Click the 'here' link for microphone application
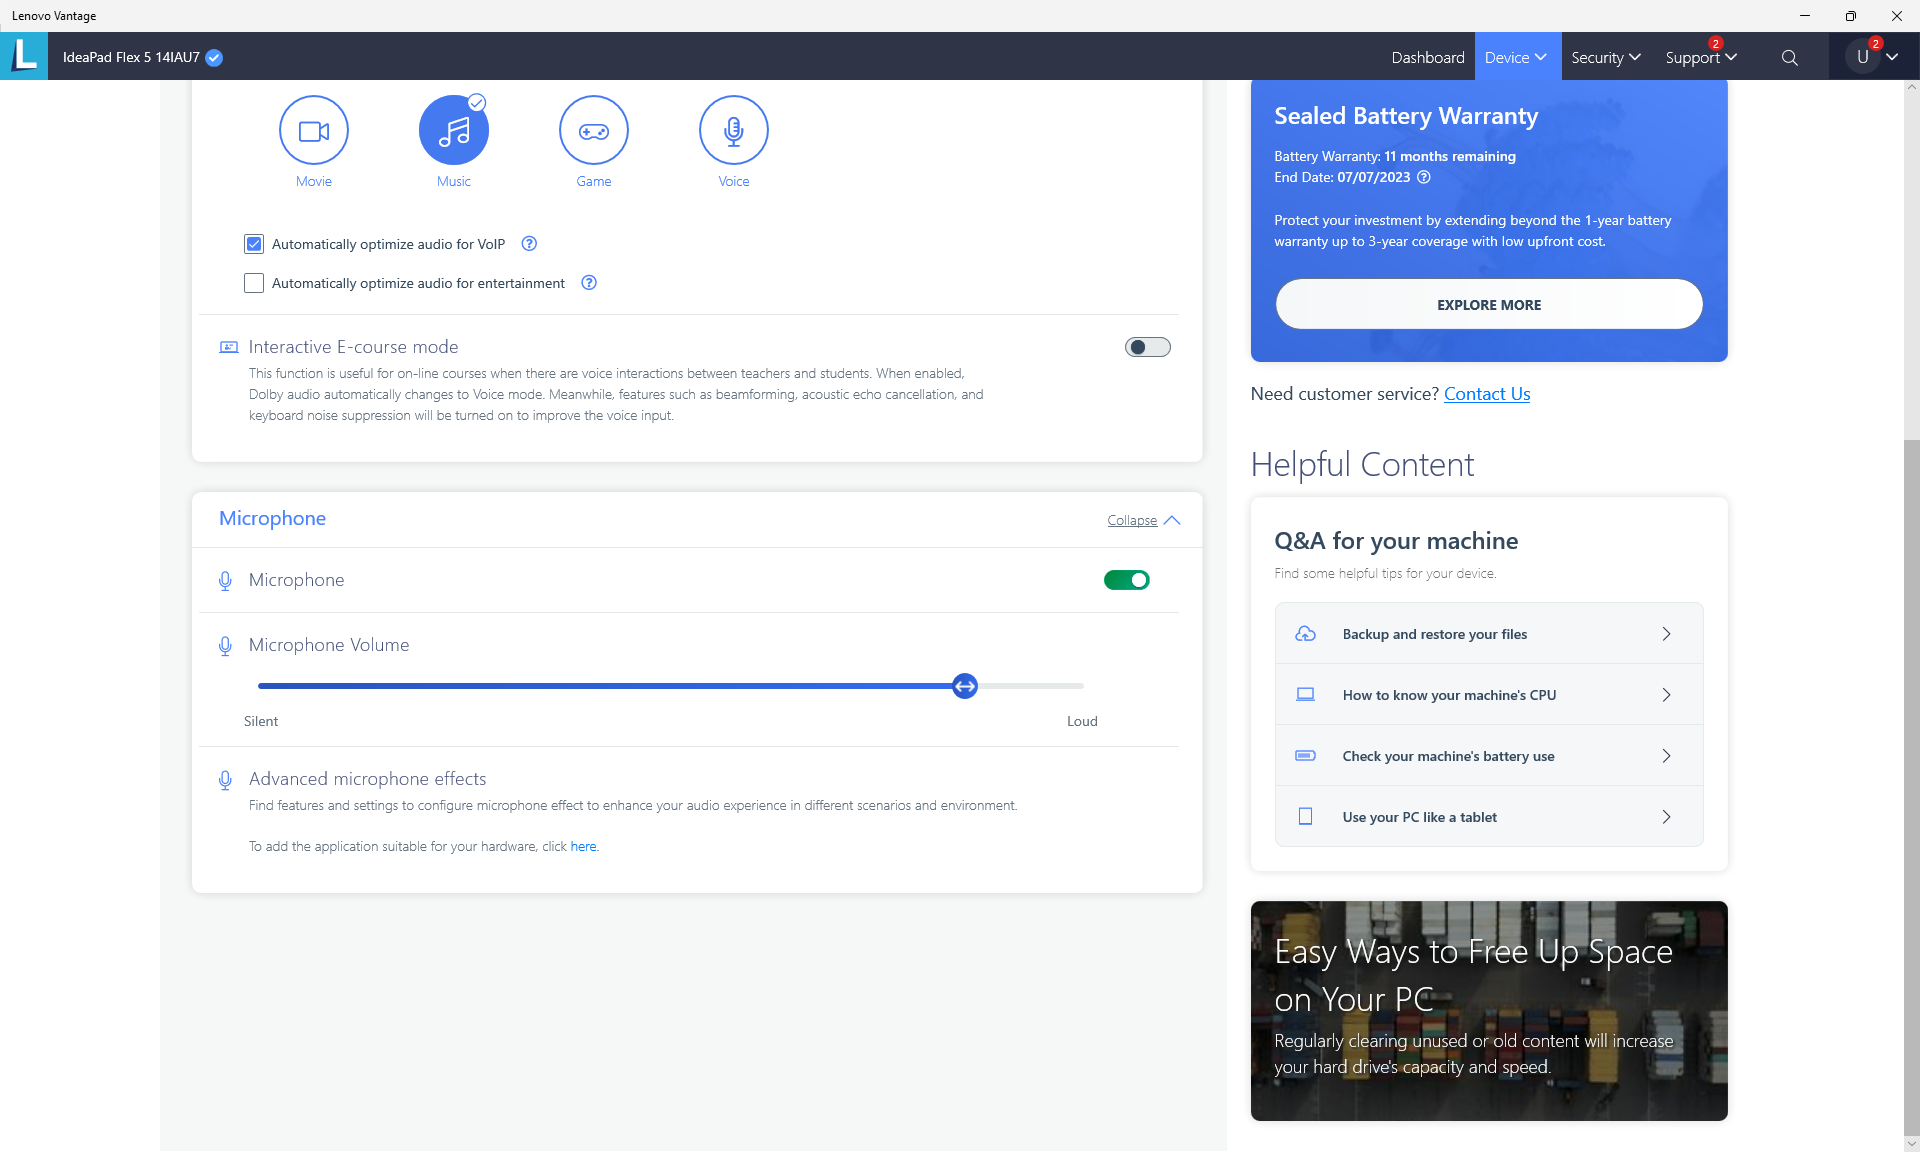This screenshot has width=1920, height=1152. [583, 847]
